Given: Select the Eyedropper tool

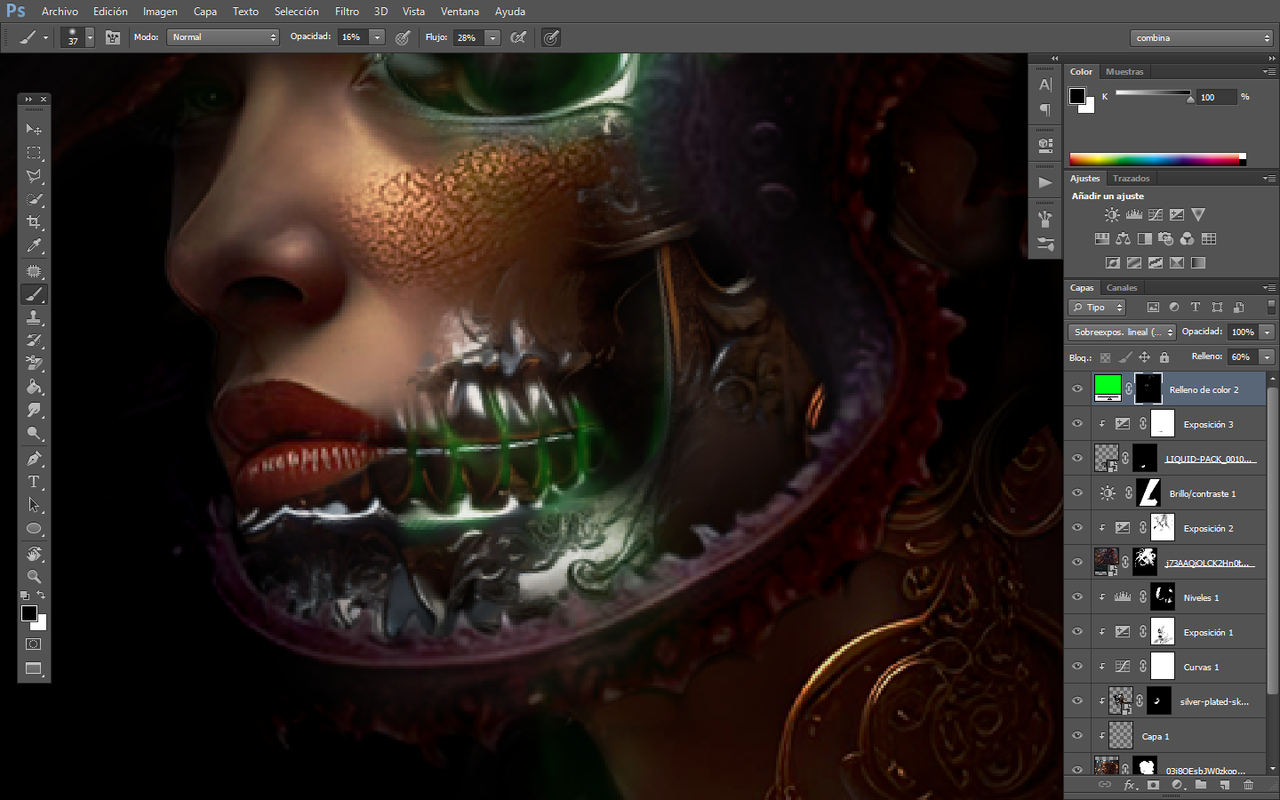Looking at the screenshot, I should pos(34,245).
